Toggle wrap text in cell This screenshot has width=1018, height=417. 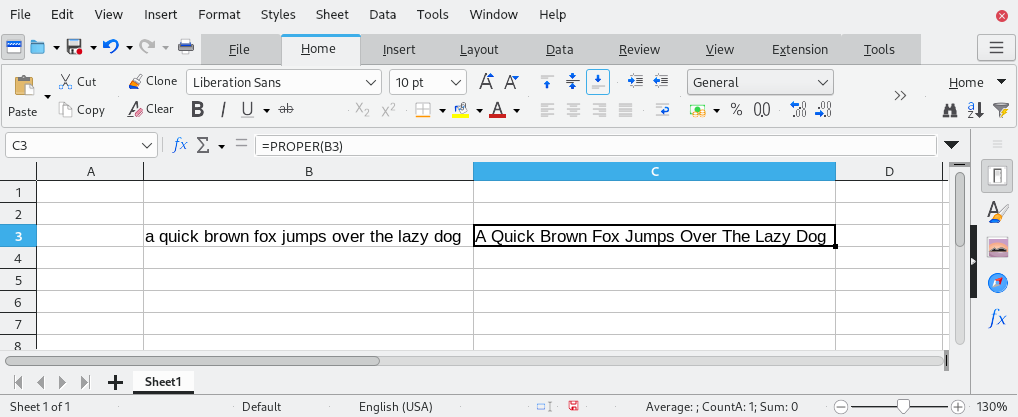[x=662, y=110]
